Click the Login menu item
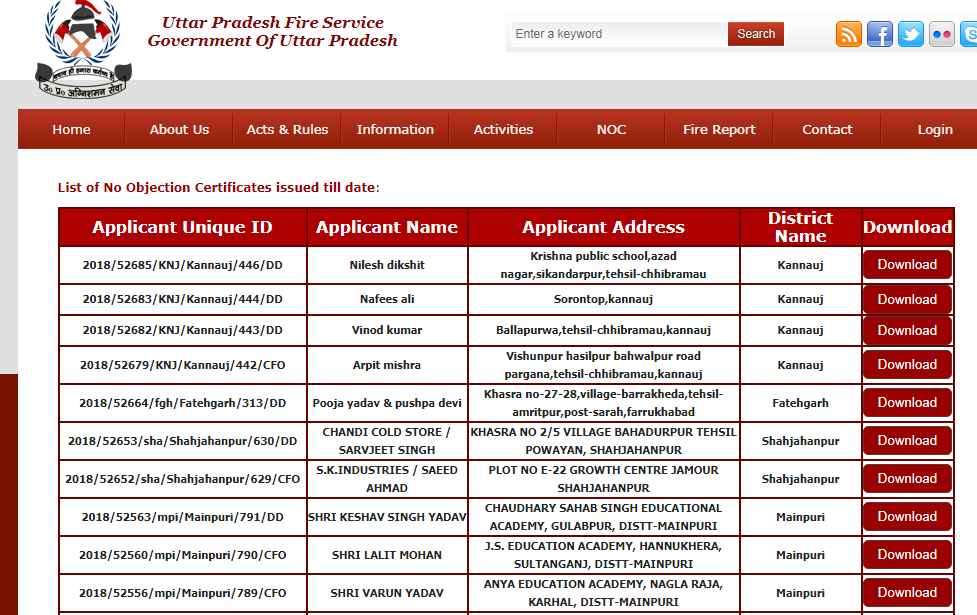 pyautogui.click(x=935, y=129)
